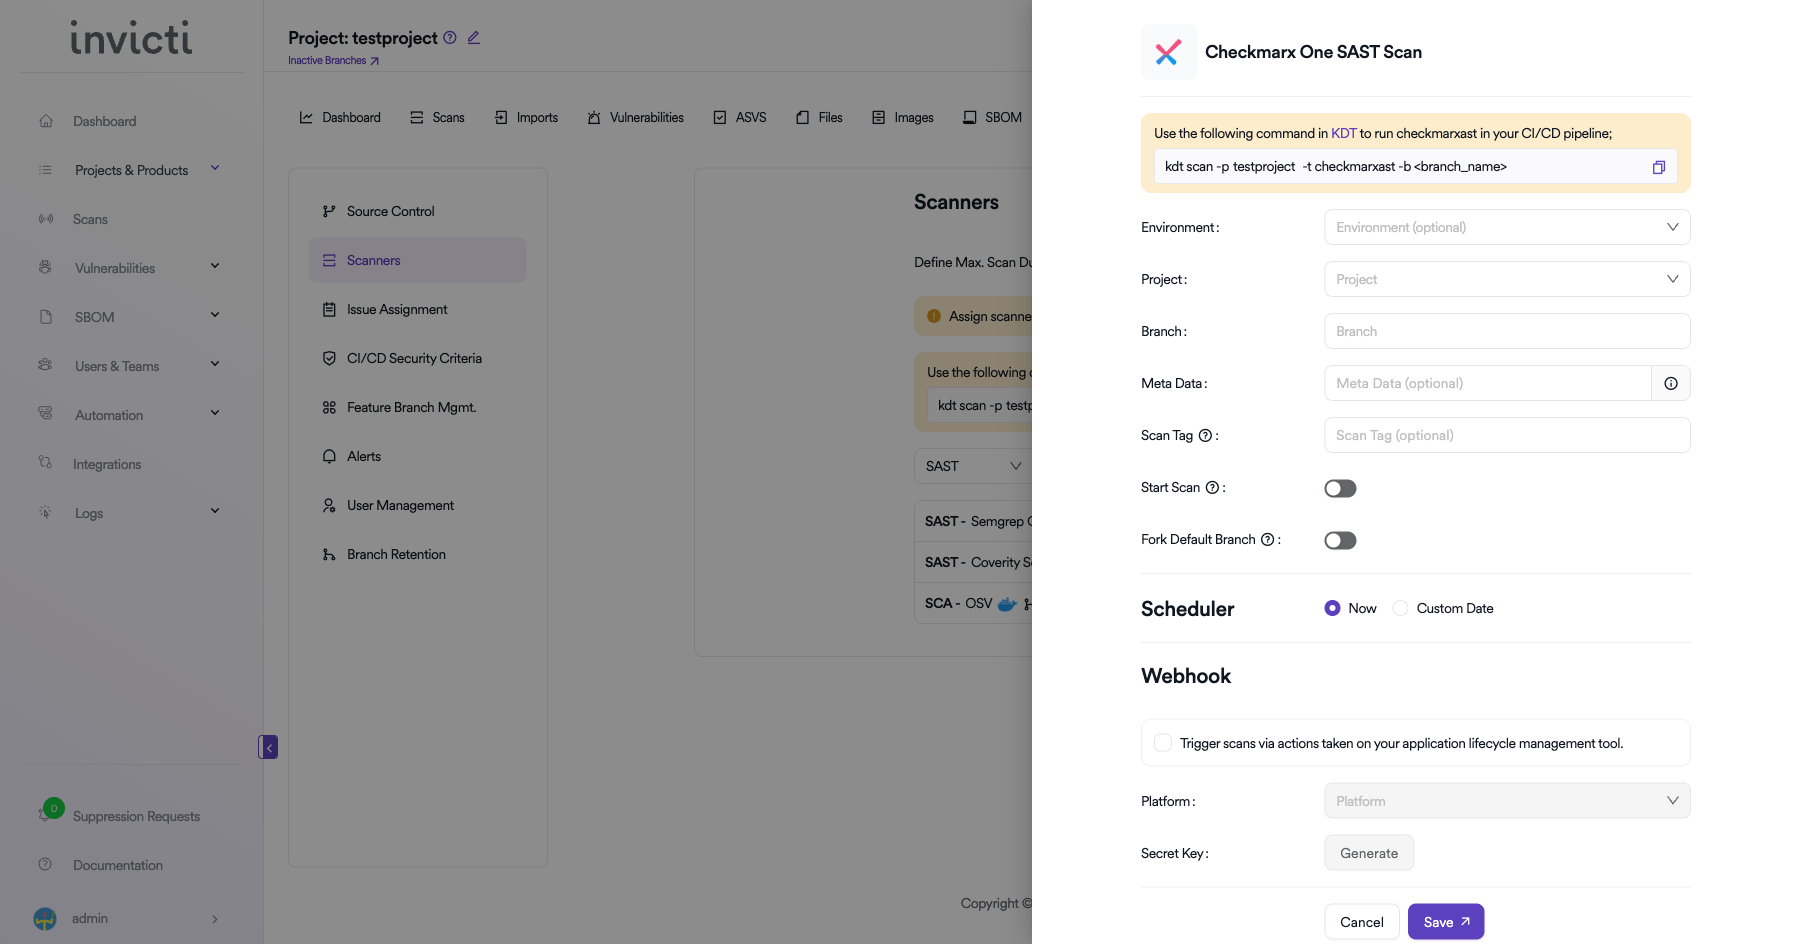Open the project Dashboard tab
The image size is (1800, 944).
pyautogui.click(x=340, y=117)
